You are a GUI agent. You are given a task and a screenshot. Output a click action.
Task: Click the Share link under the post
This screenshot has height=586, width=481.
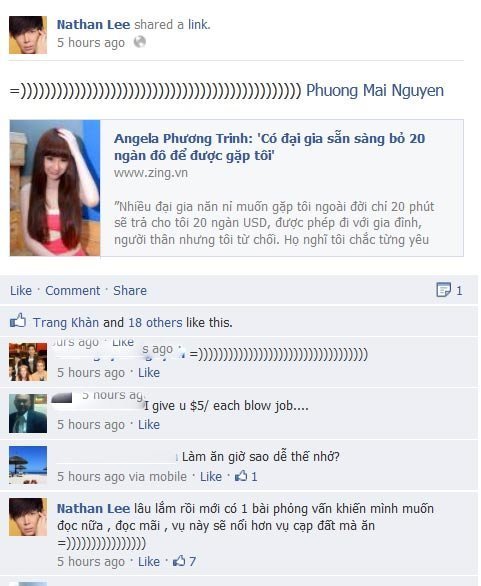click(130, 290)
